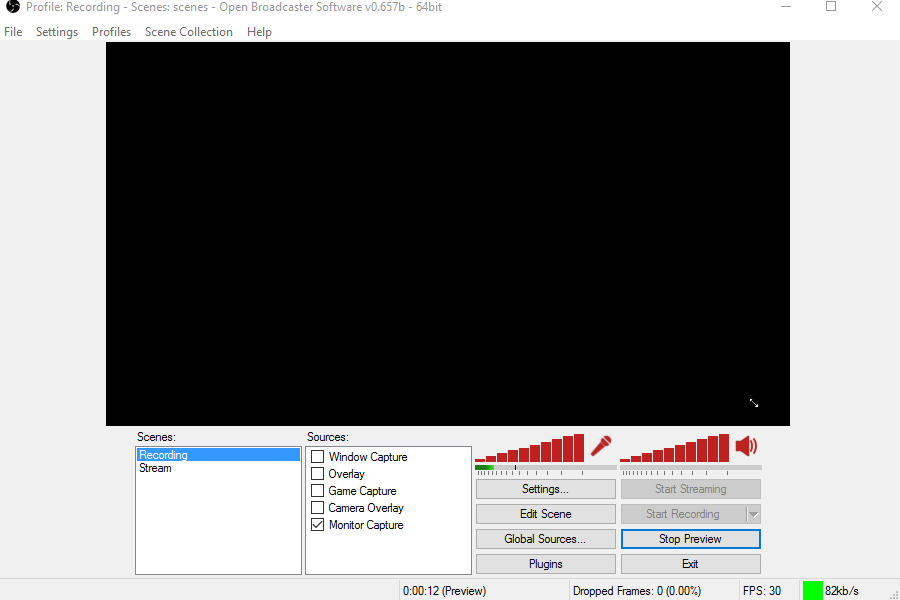Close the OBS window
900x600 pixels.
coord(876,7)
